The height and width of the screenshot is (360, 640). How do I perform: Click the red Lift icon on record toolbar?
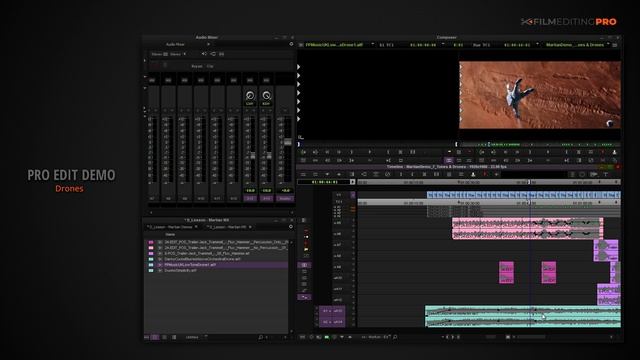[602, 152]
